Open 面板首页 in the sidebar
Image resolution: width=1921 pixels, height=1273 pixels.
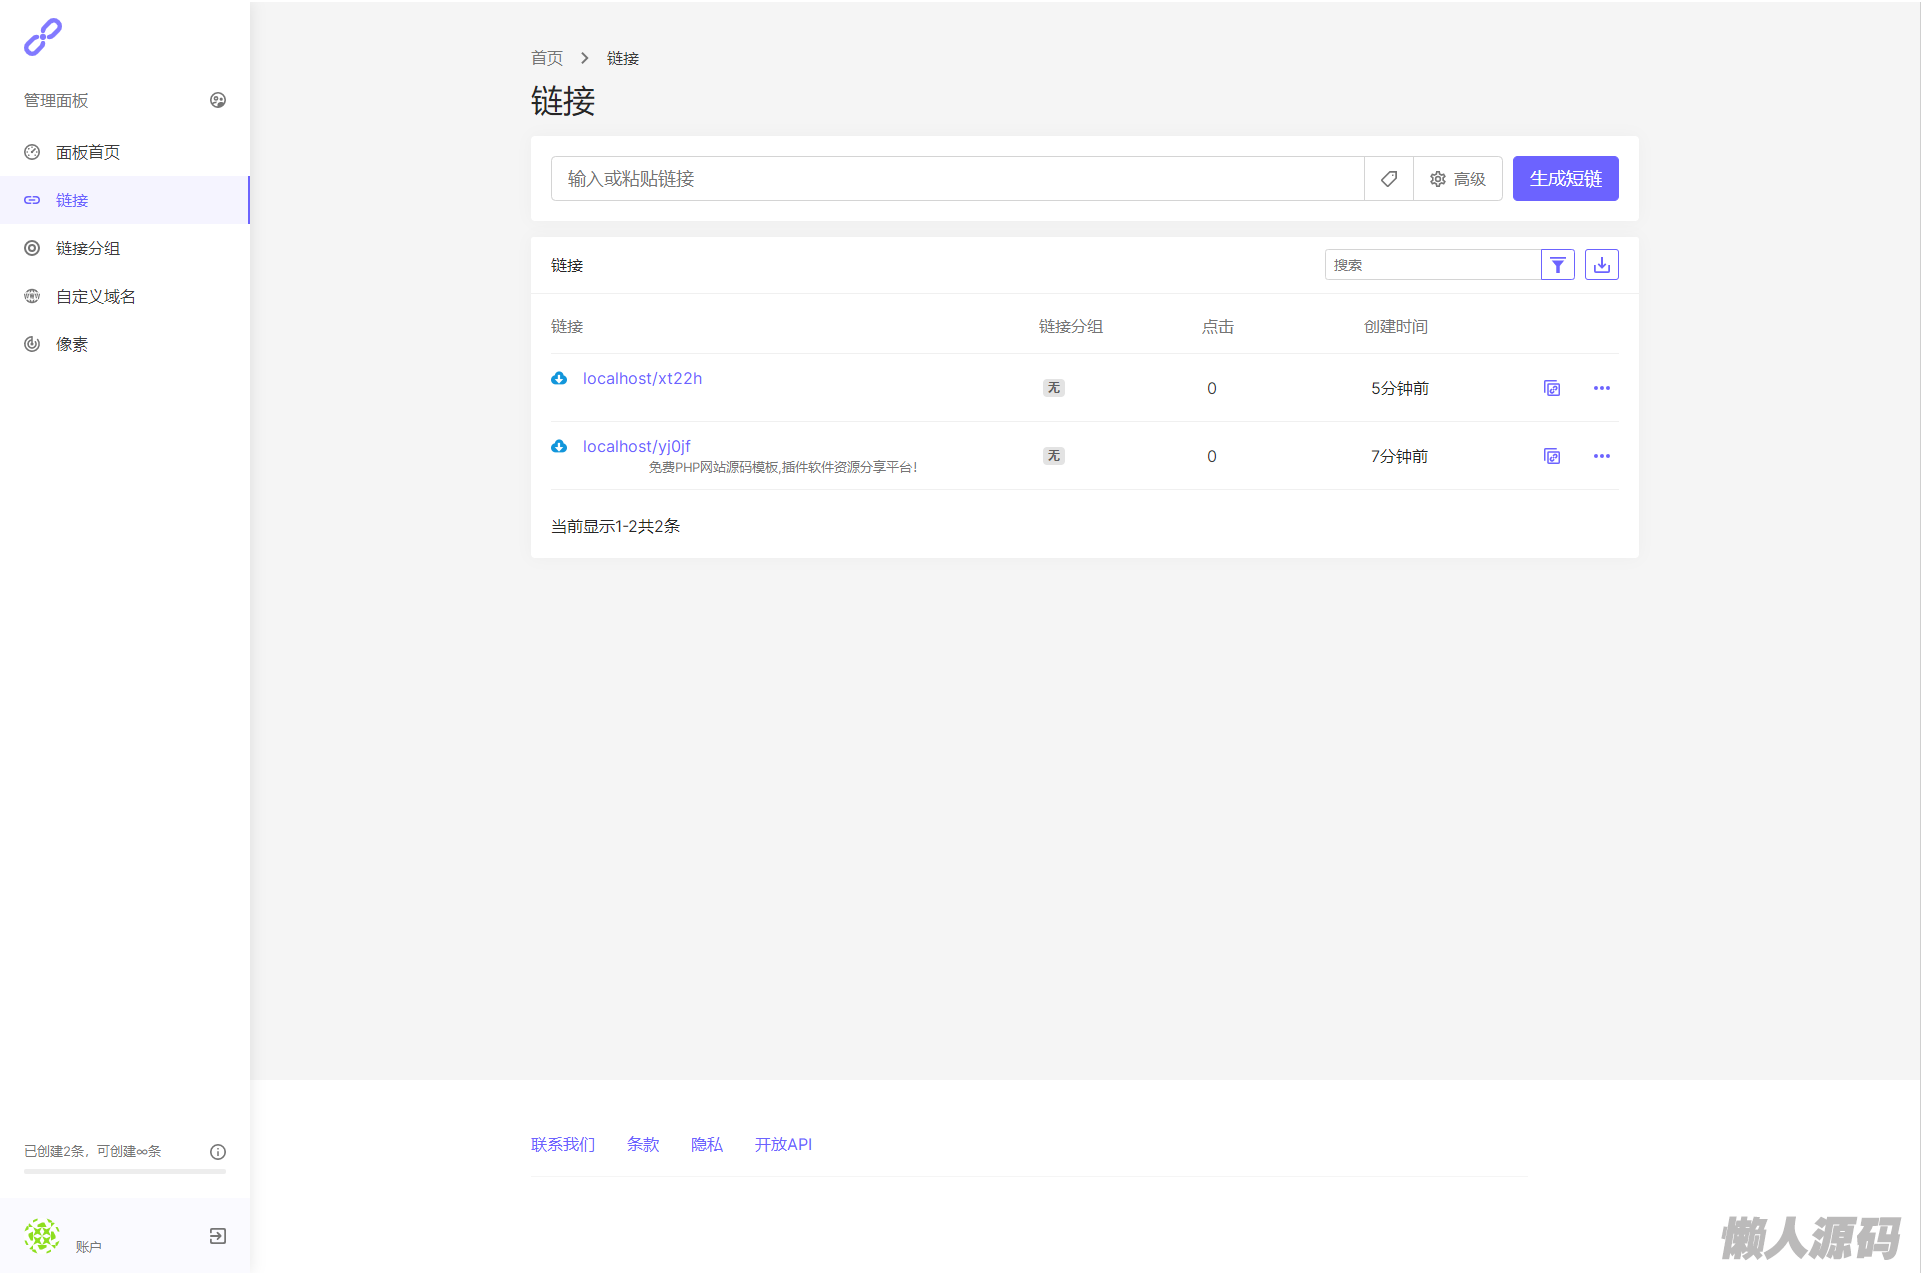[88, 152]
